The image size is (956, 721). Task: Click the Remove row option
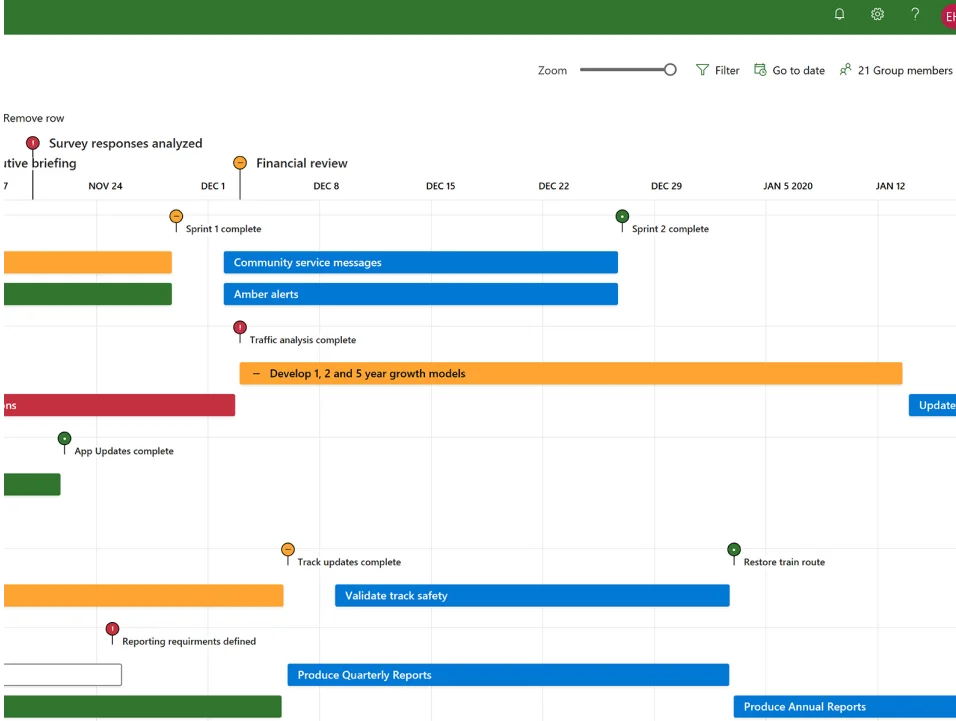[x=34, y=118]
